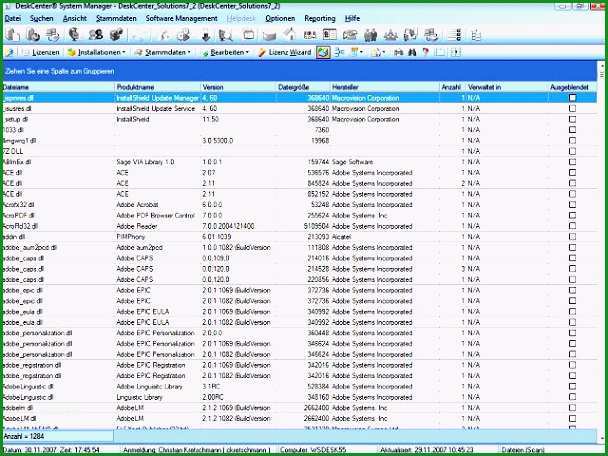Screen dimensions: 608x456
Task: Click the overlapping cards icon left of businessmen
Action: pos(350,35)
